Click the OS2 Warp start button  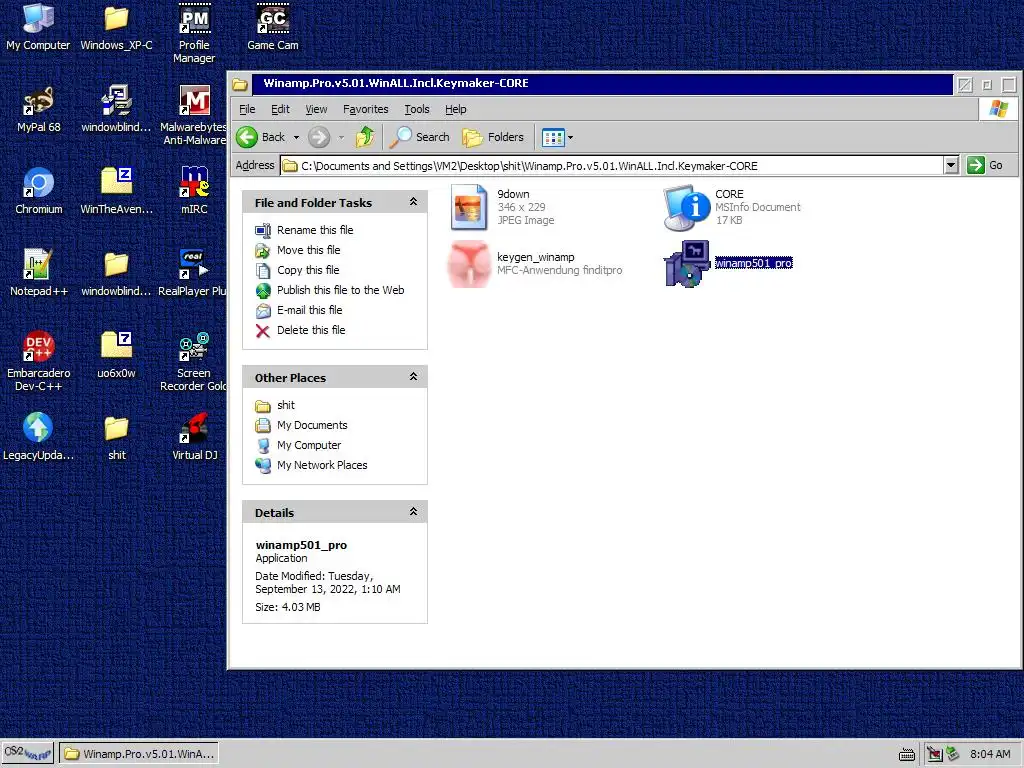click(x=27, y=754)
